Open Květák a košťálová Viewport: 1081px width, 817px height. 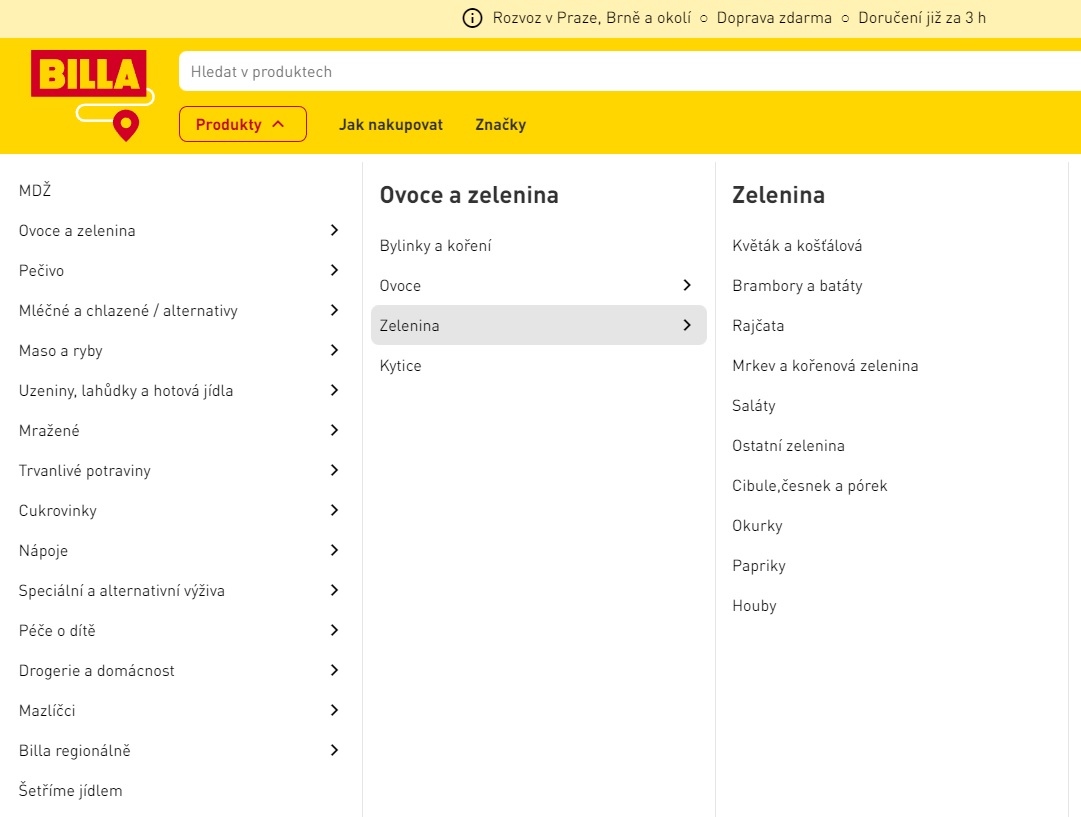(x=797, y=245)
